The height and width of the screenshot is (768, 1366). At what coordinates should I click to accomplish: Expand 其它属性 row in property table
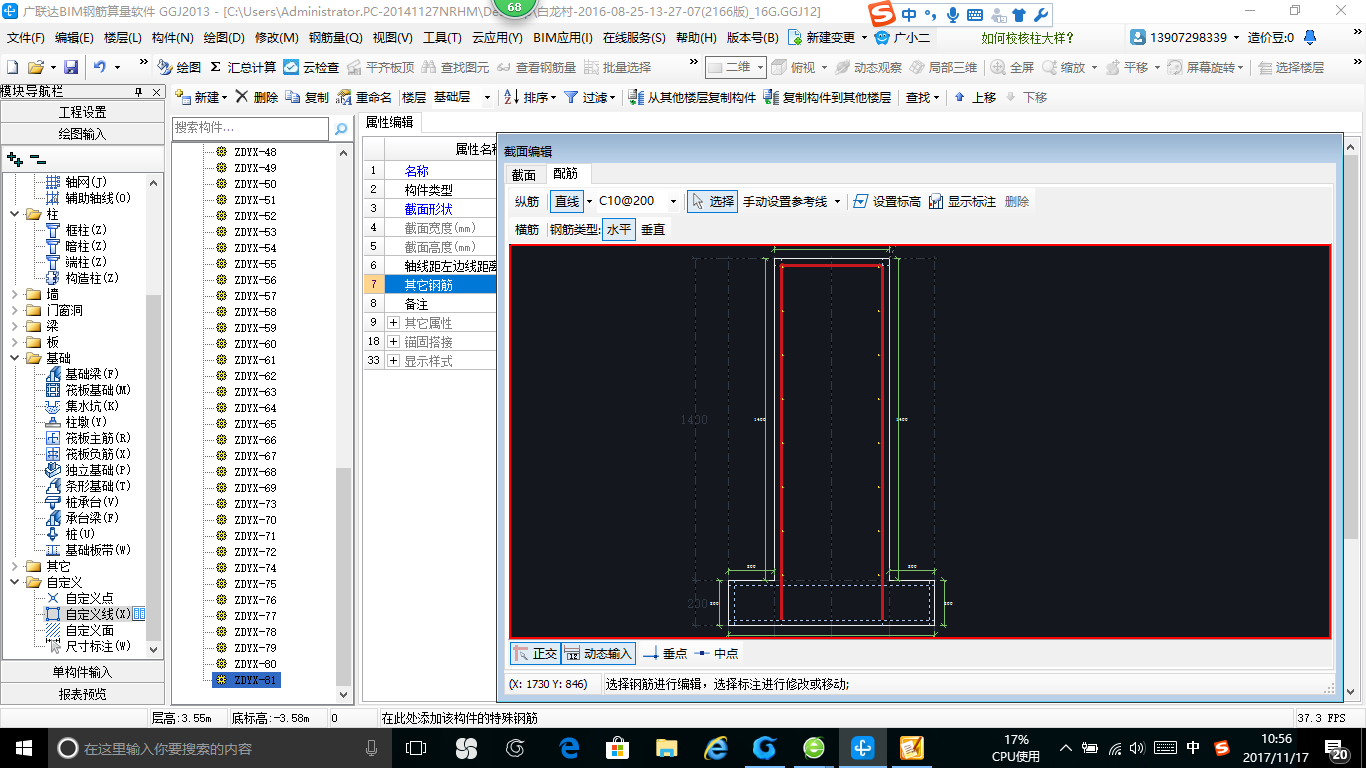[x=393, y=323]
